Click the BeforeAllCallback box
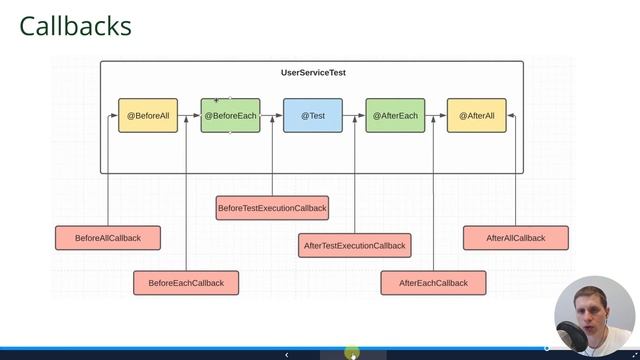Viewport: 640px width, 360px height. pos(108,238)
